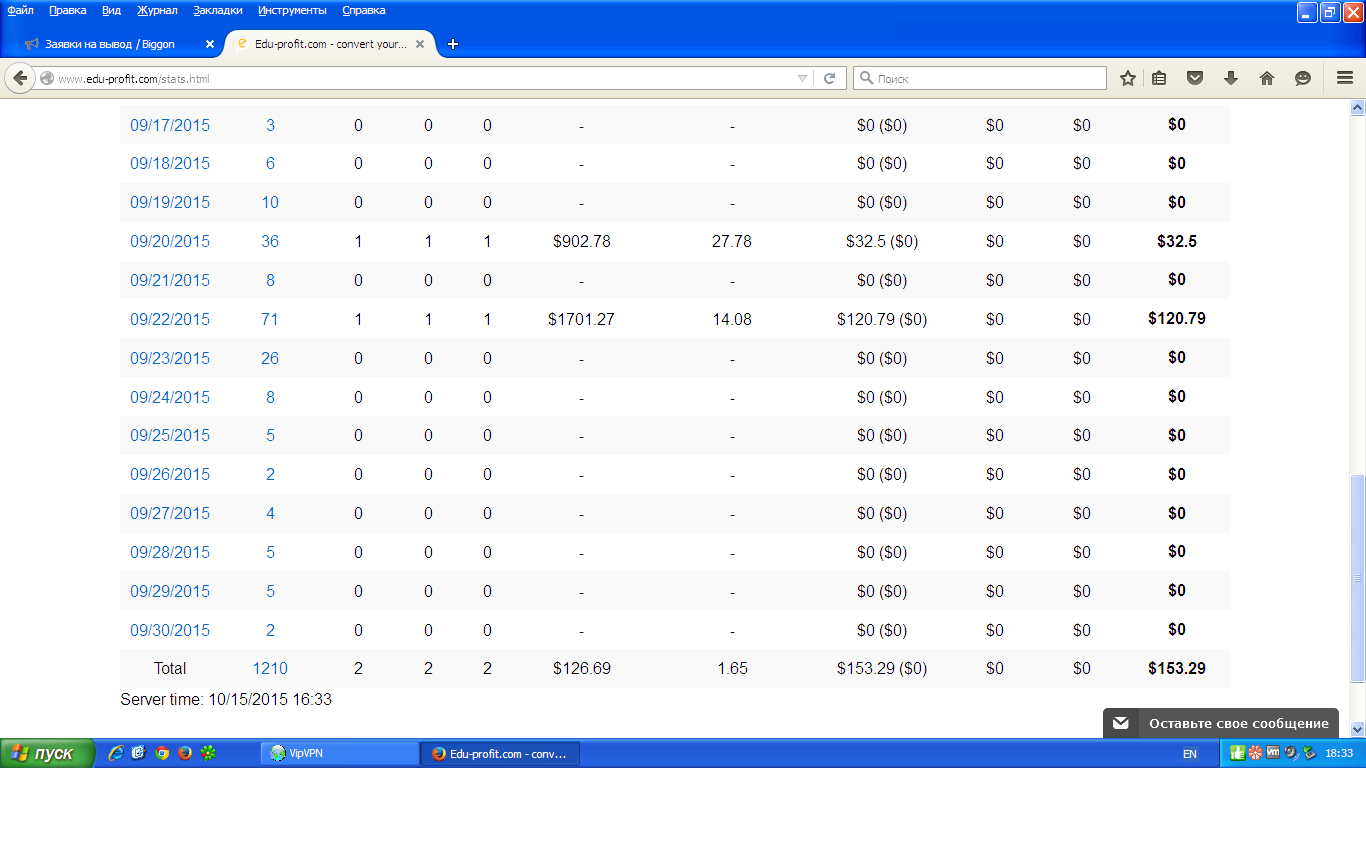Viewport: 1366px width, 848px height.
Task: Save page to Pocket icon
Action: click(1195, 78)
